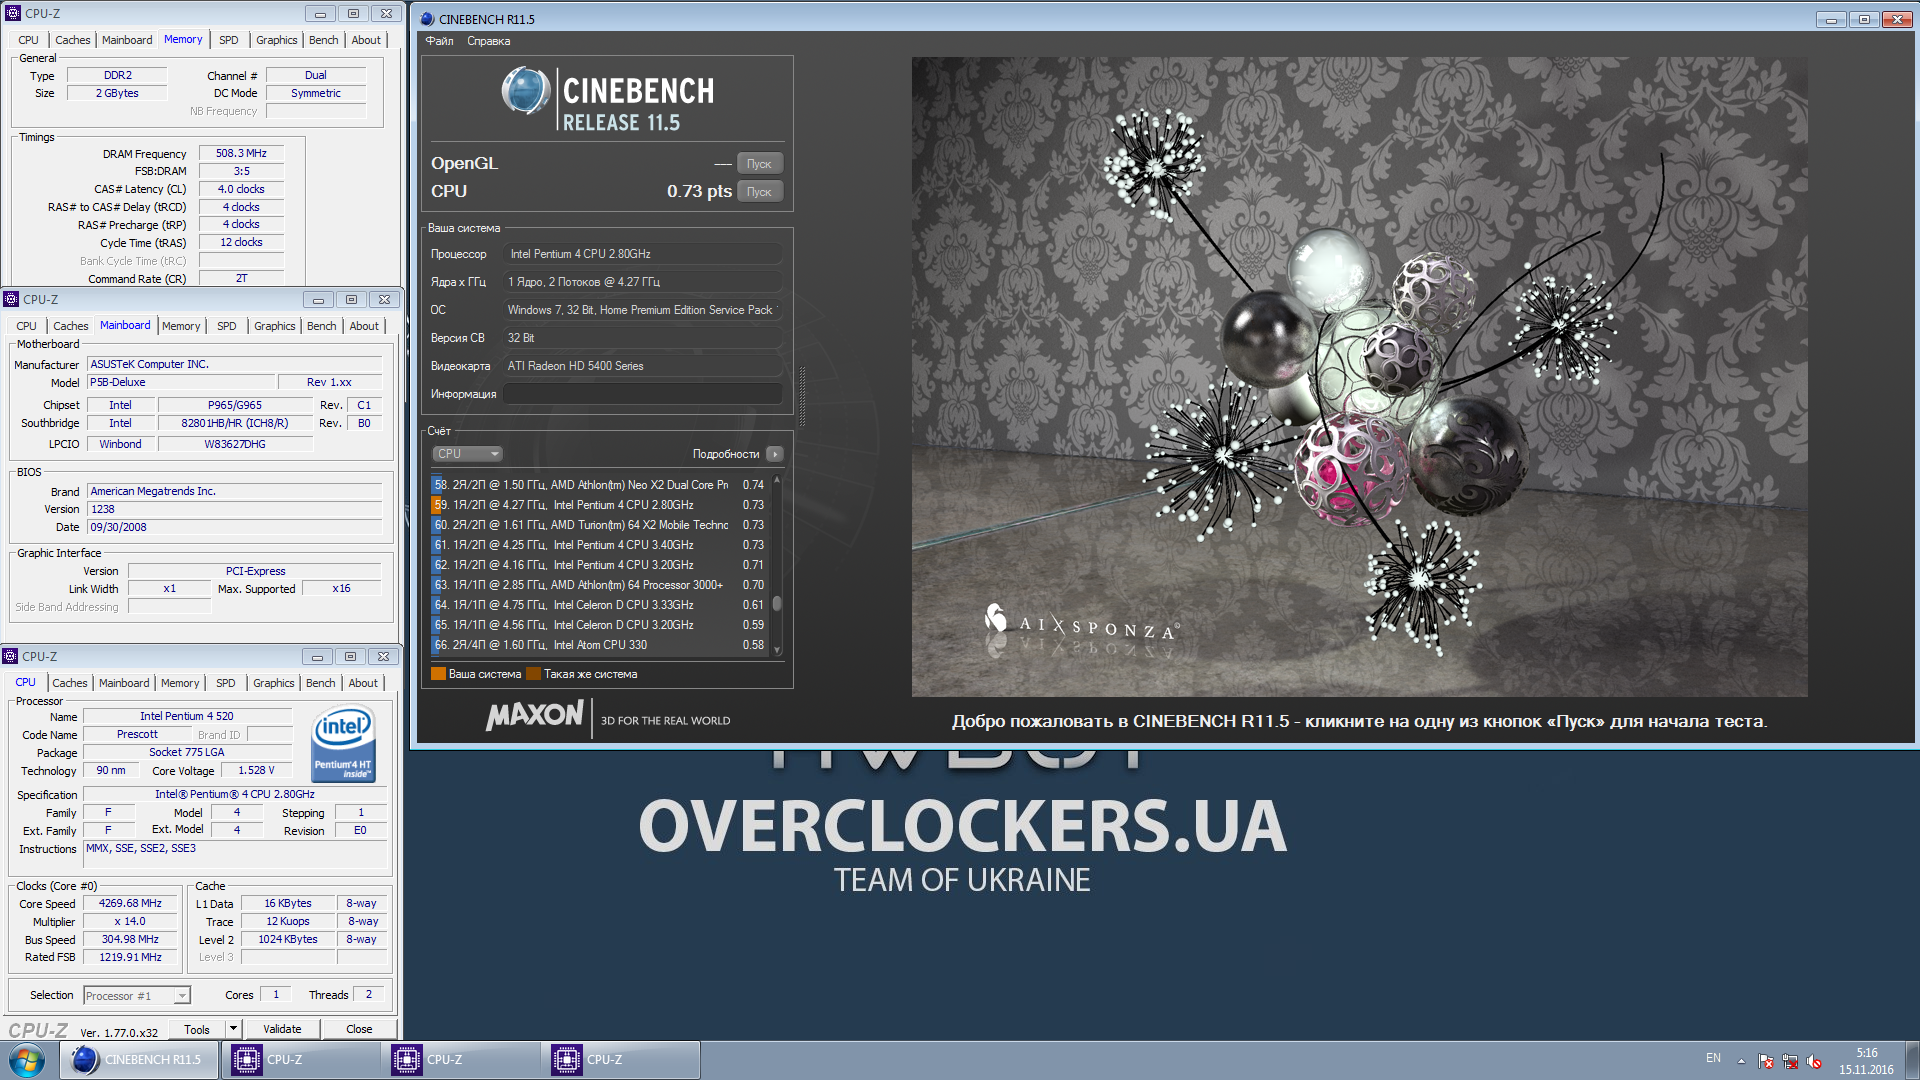
Task: Click the Validate button in CPU-Z
Action: pos(282,1029)
